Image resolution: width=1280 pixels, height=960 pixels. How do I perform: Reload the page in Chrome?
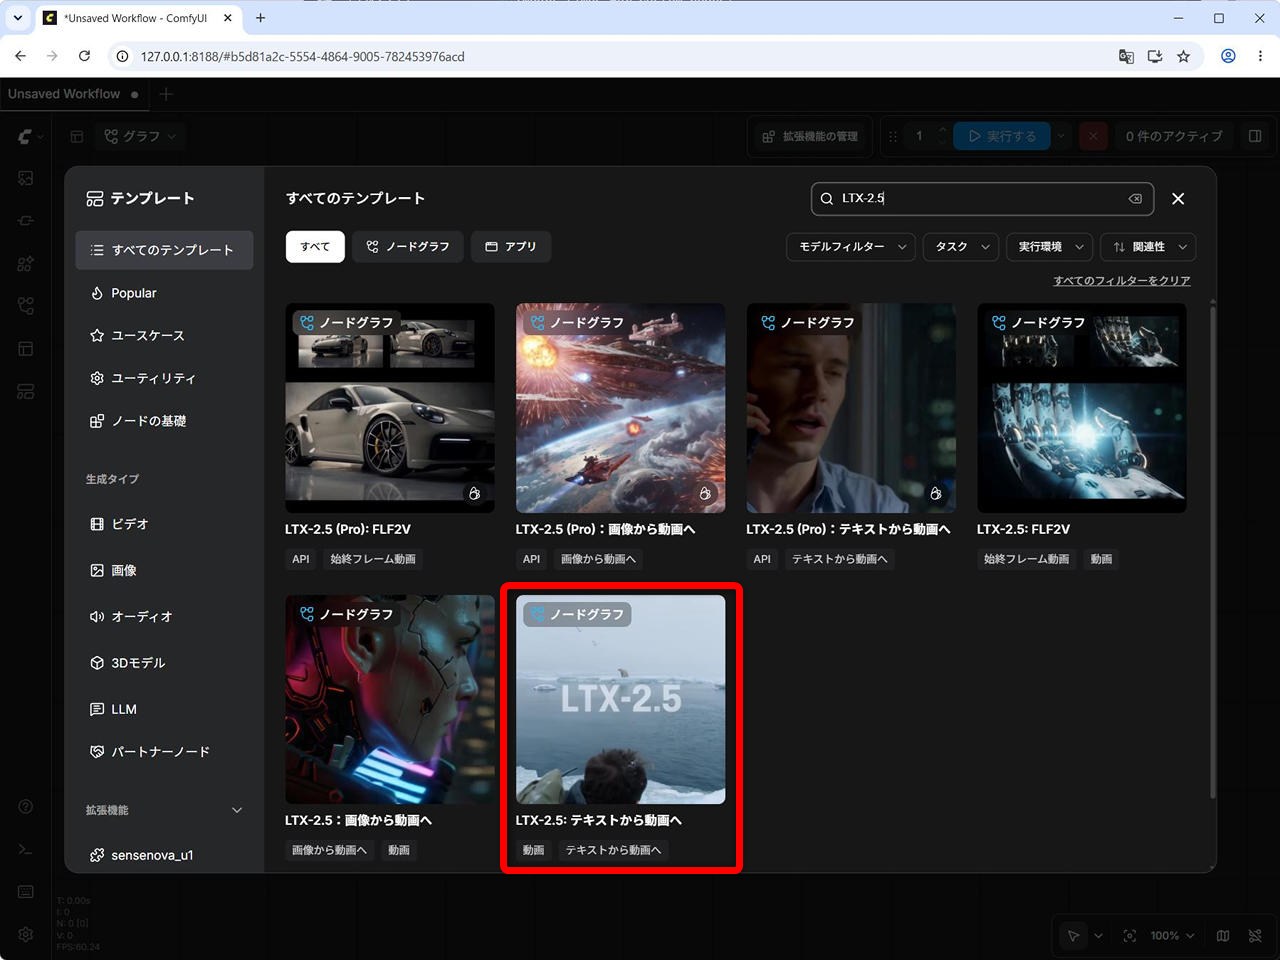84,56
